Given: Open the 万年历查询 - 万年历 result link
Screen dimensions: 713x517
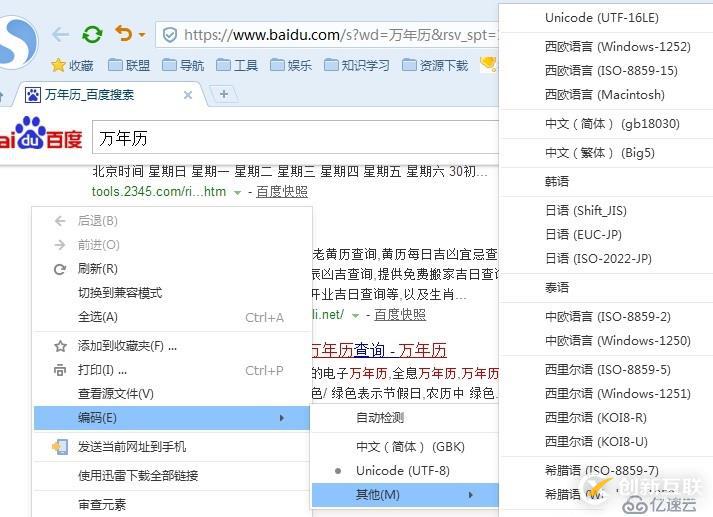Looking at the screenshot, I should (380, 350).
